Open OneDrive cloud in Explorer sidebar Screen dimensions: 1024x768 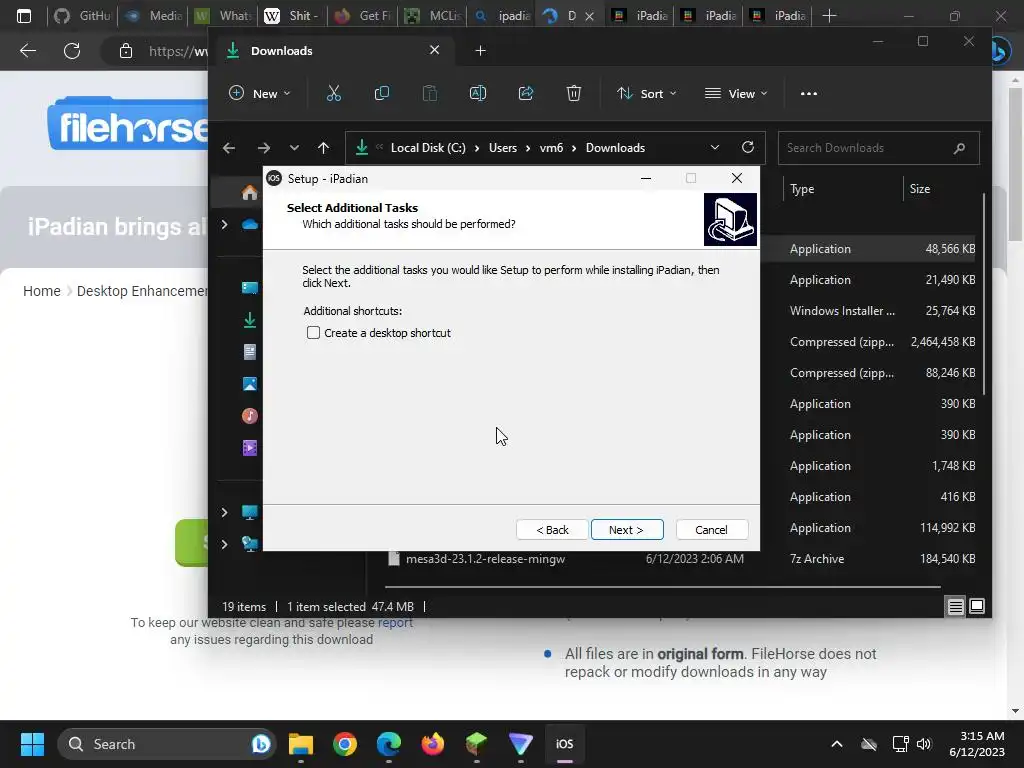point(249,225)
